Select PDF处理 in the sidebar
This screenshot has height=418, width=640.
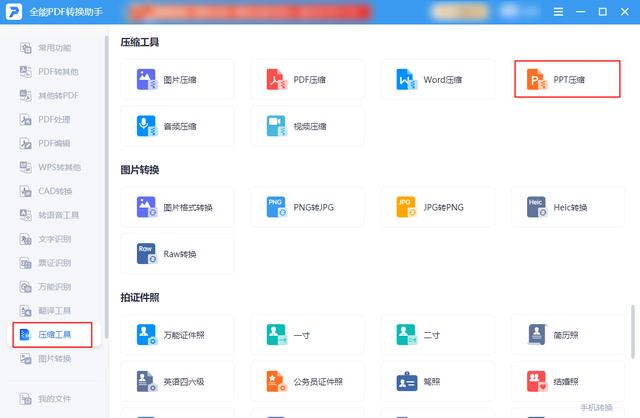tap(46, 120)
